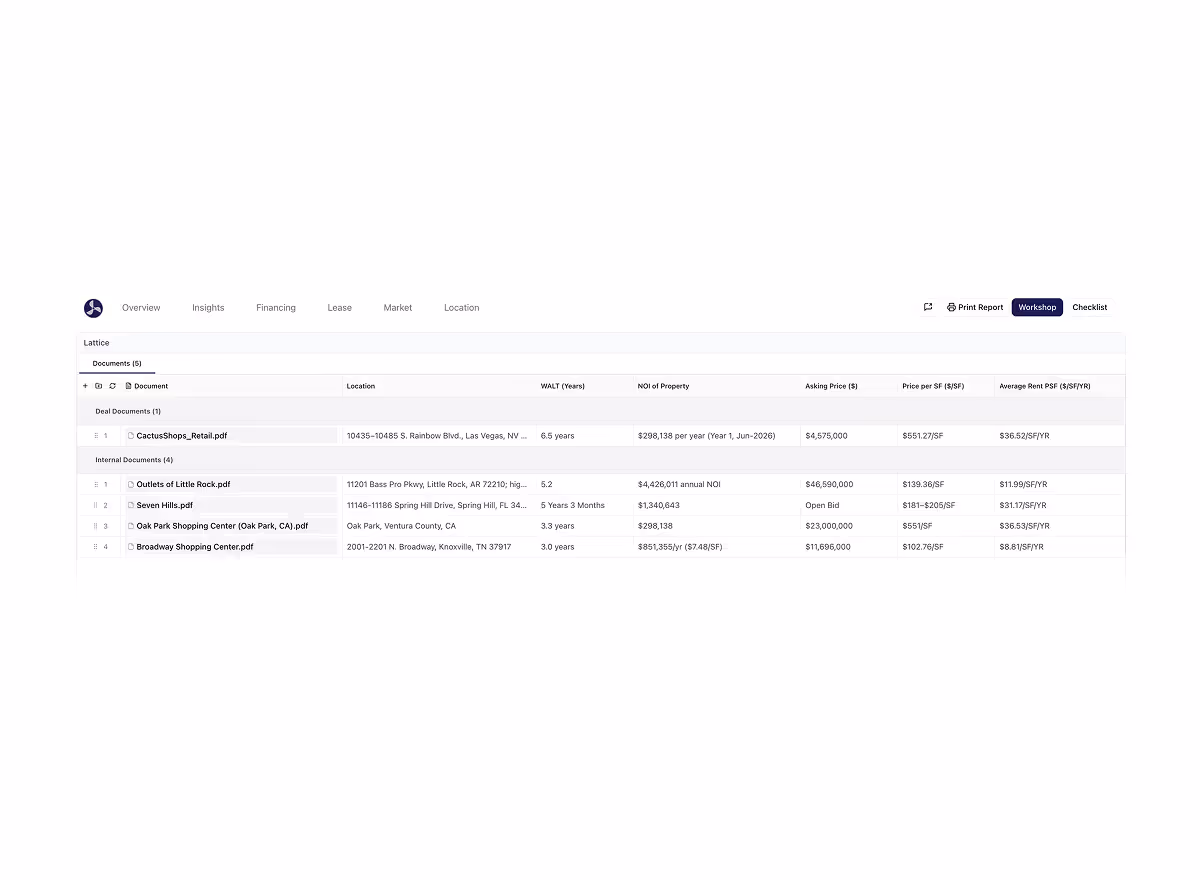Click the 6.5 years WALT cell

585,436
